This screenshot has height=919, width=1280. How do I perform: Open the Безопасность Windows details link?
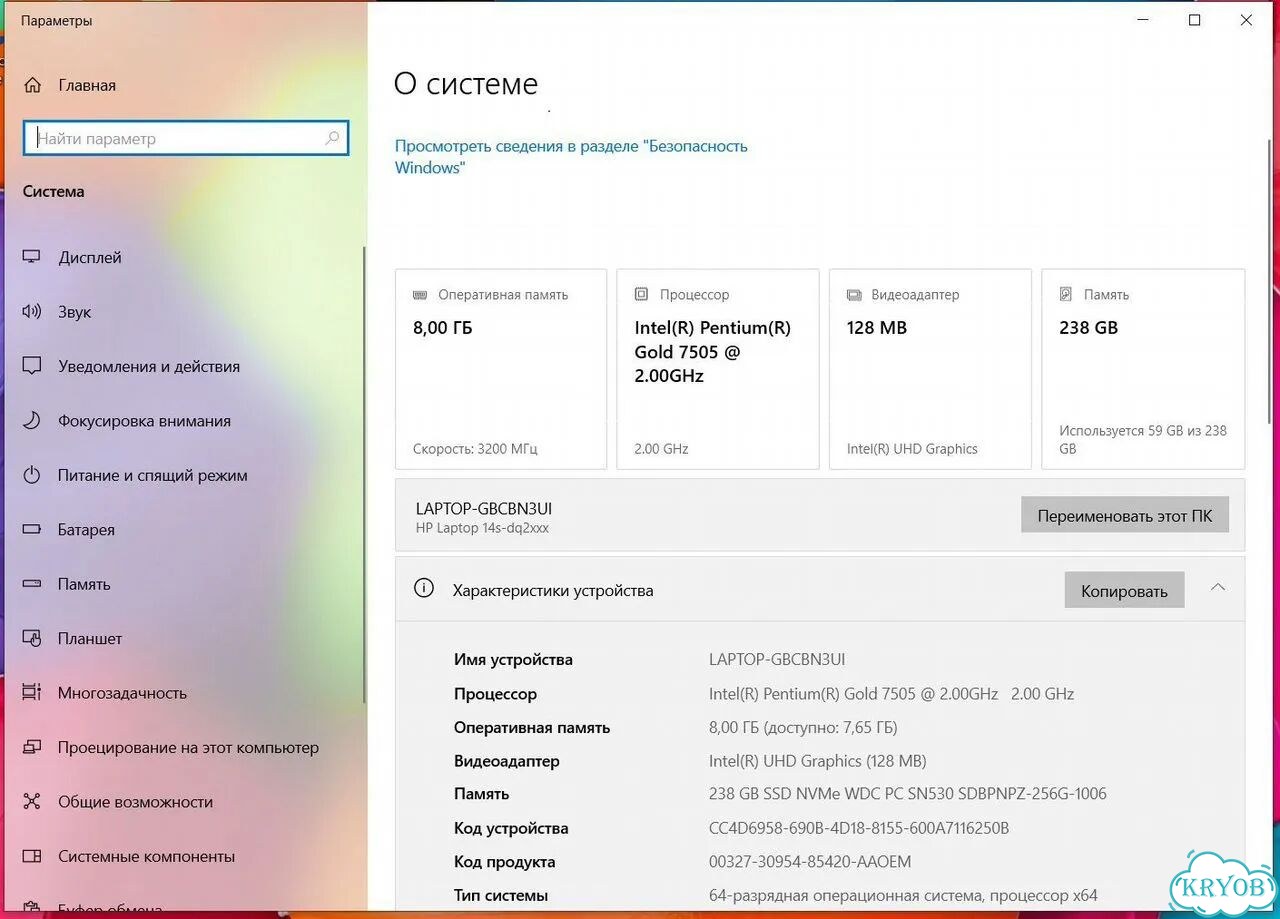click(571, 156)
